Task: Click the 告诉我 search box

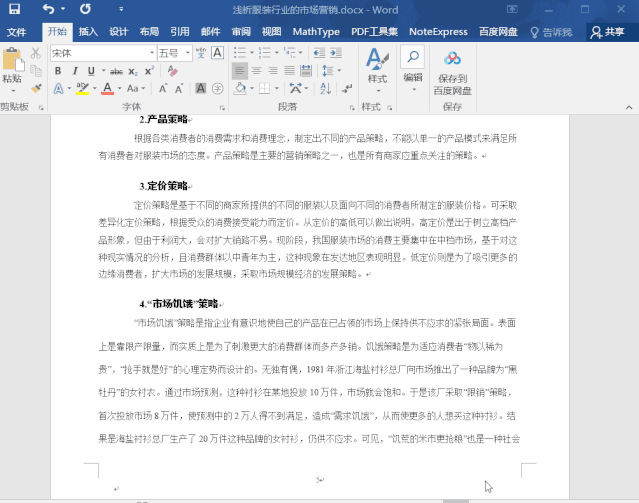Action: [551, 32]
